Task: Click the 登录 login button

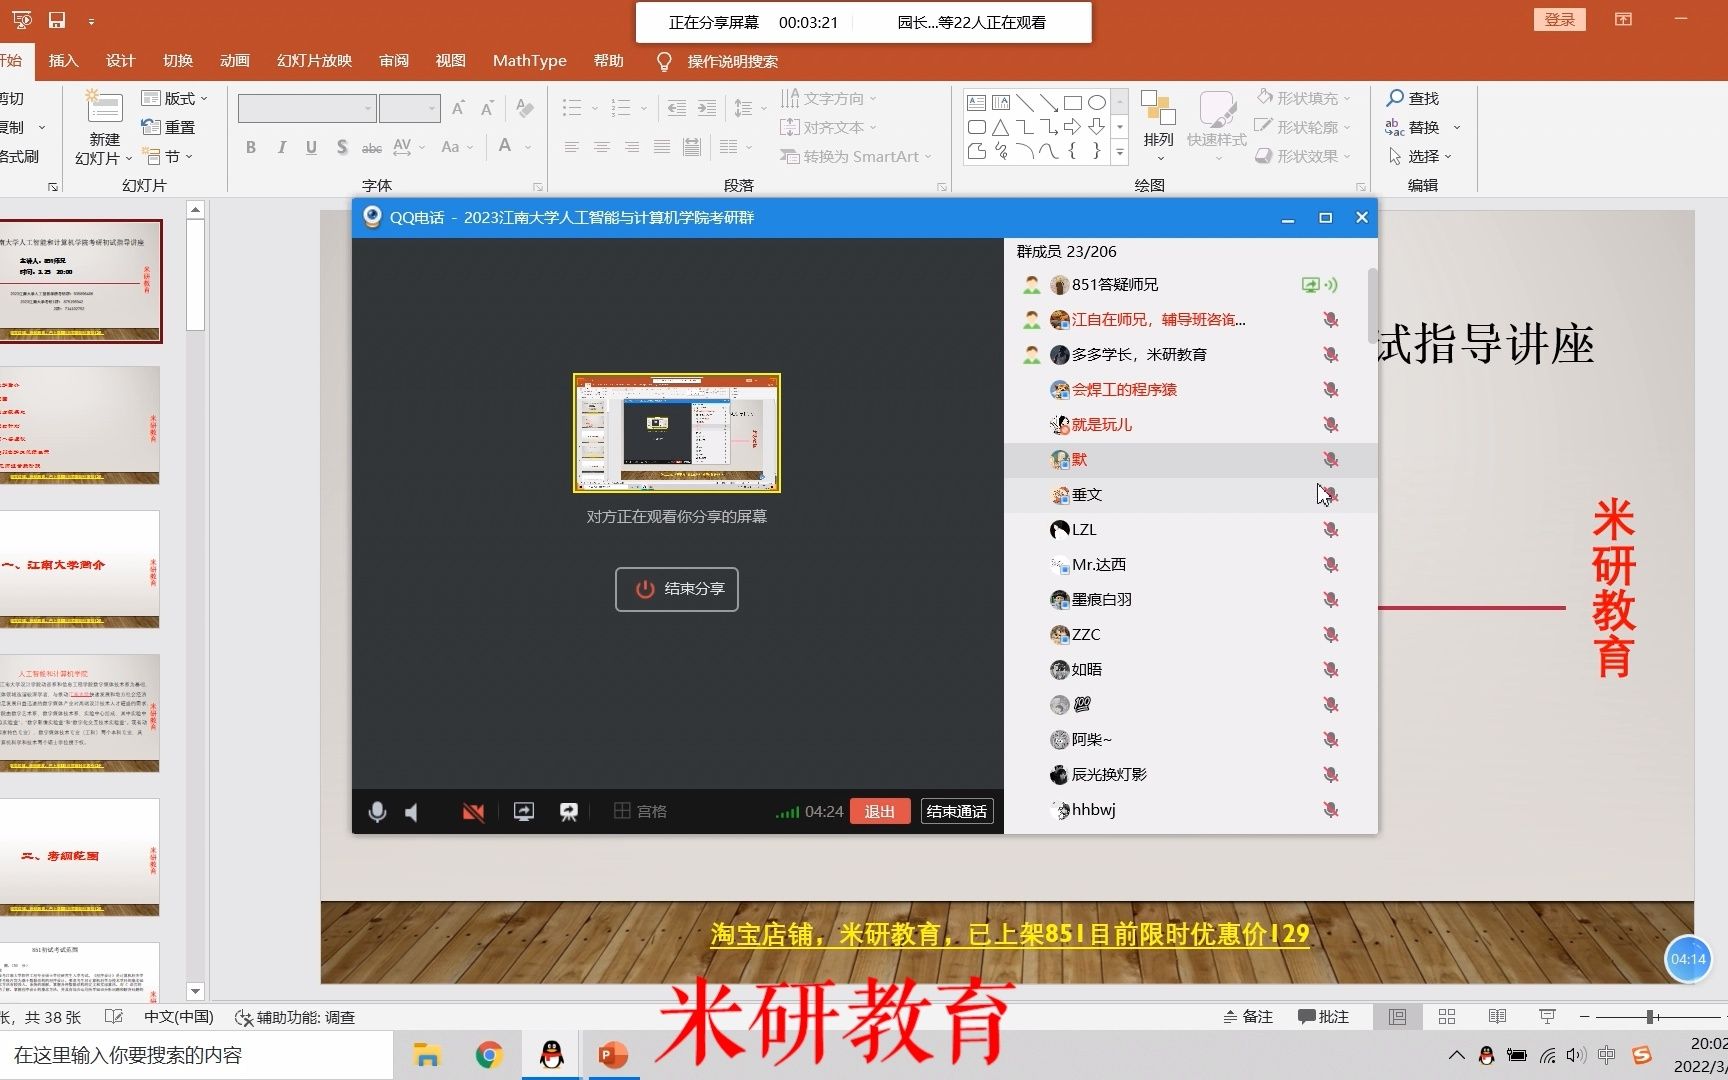Action: (1560, 19)
